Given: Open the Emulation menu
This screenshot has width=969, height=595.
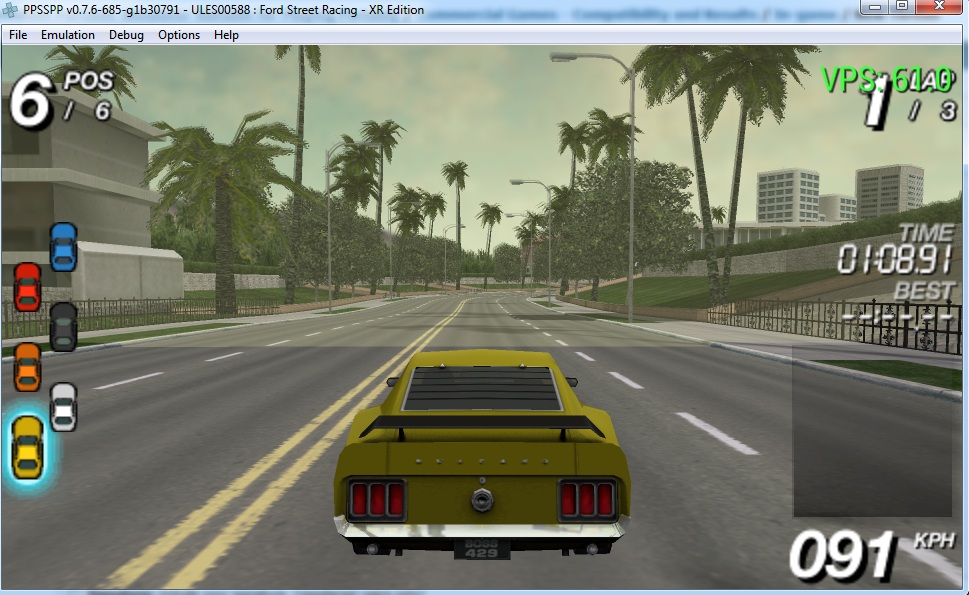Looking at the screenshot, I should 68,35.
